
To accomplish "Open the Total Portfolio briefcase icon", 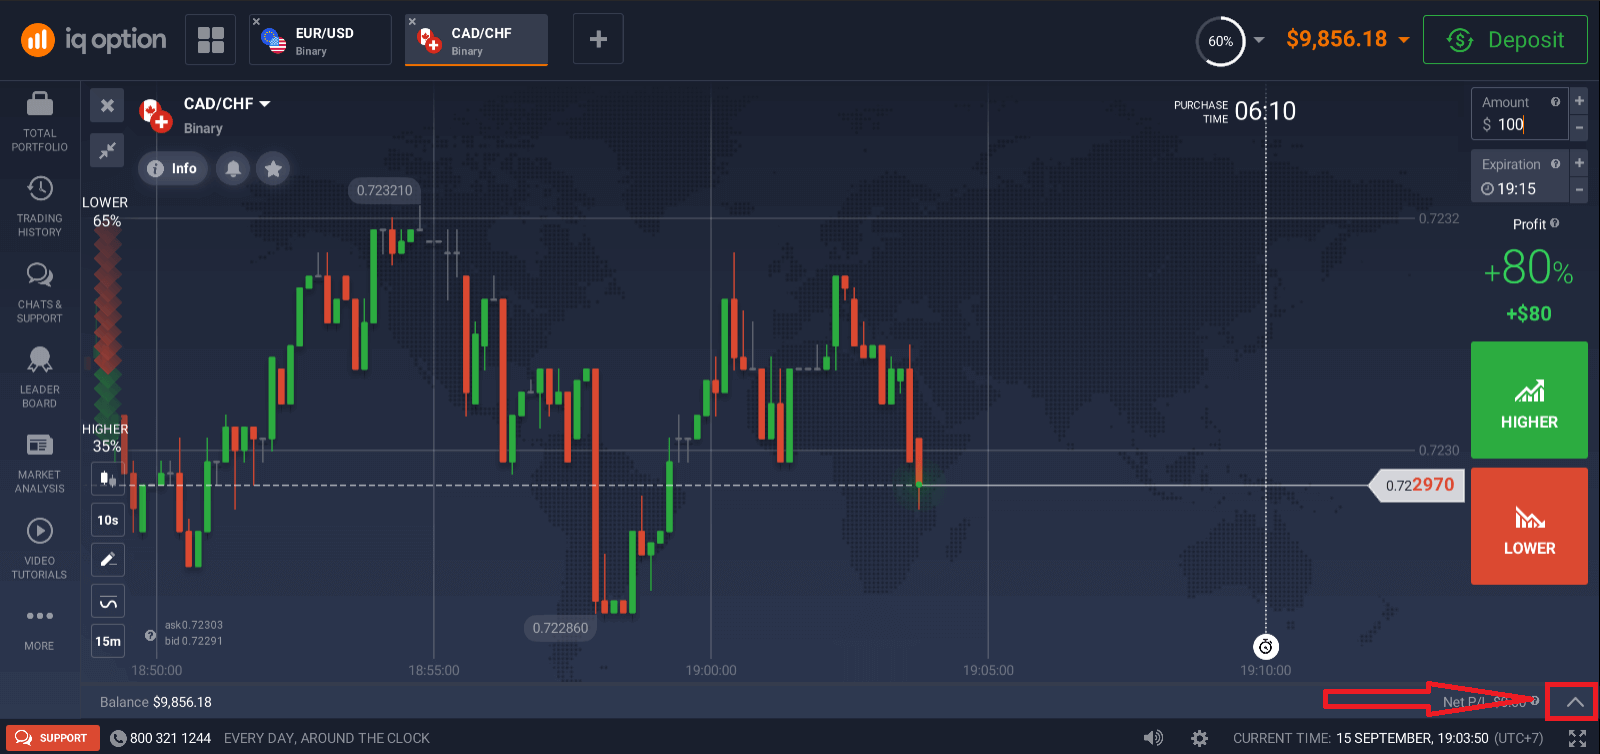I will (40, 104).
